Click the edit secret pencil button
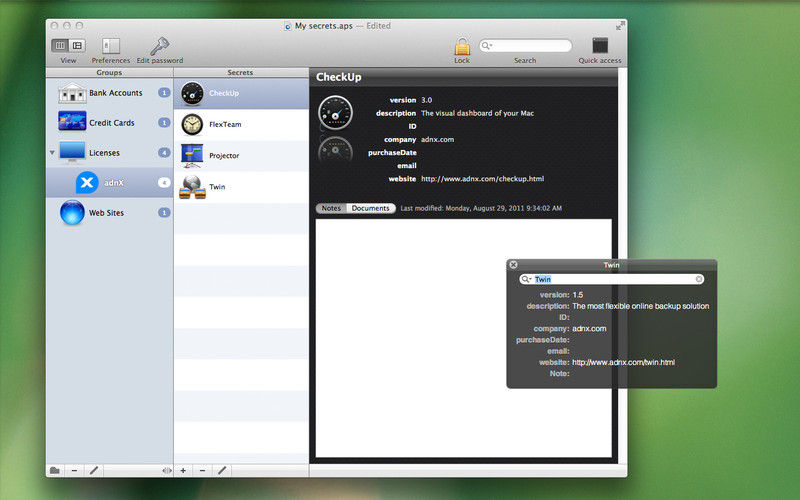Screen dimensions: 800x500 [222, 470]
